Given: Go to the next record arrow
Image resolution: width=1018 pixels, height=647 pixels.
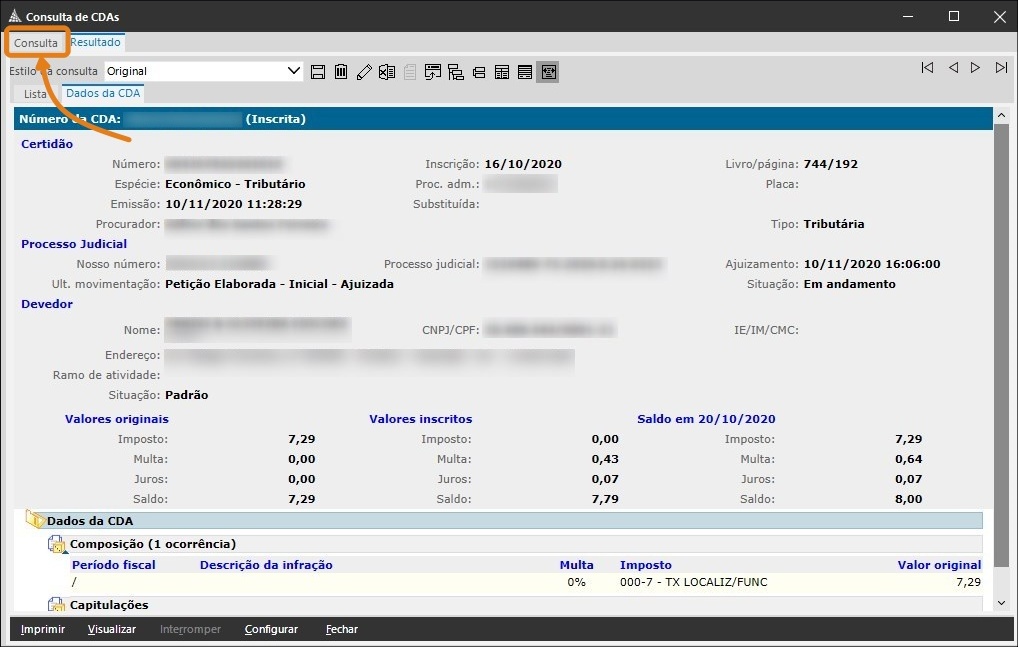Looking at the screenshot, I should point(976,68).
